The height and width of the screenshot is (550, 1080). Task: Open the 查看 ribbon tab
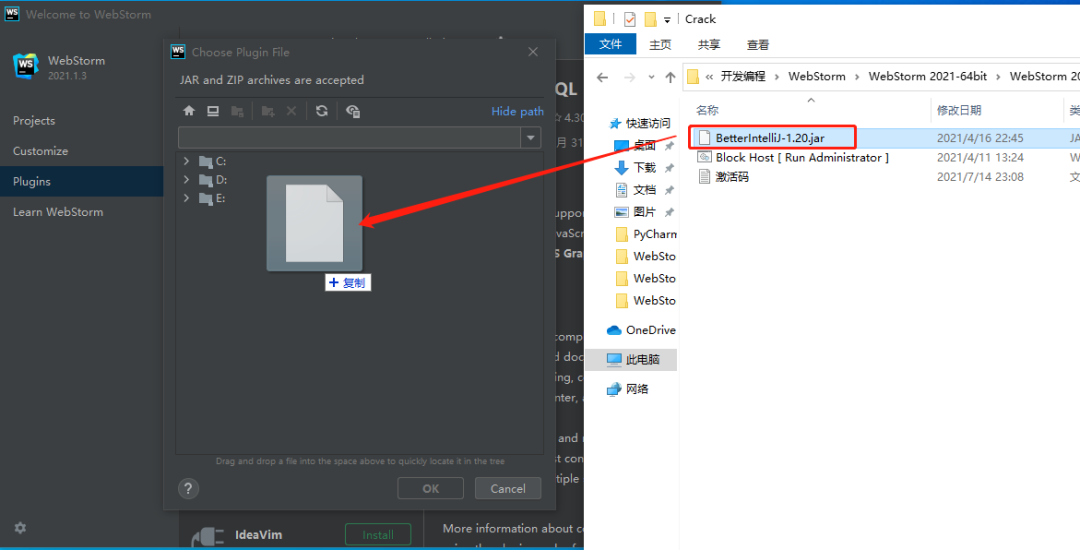click(758, 44)
